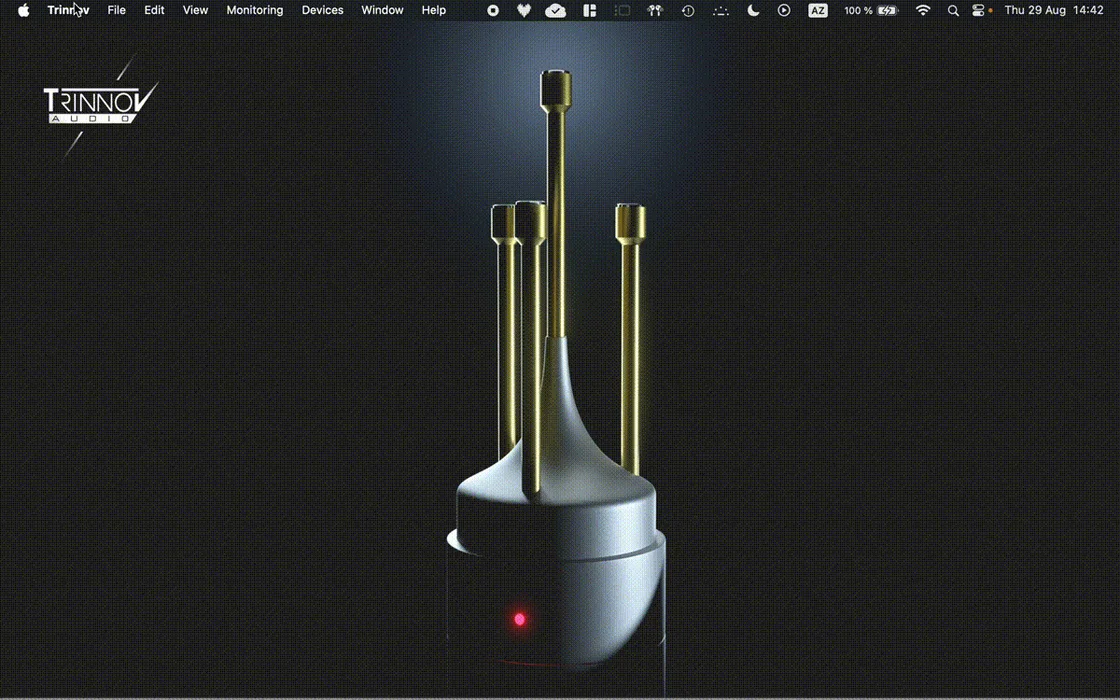Open the Apple menu
The height and width of the screenshot is (700, 1120).
click(x=23, y=10)
